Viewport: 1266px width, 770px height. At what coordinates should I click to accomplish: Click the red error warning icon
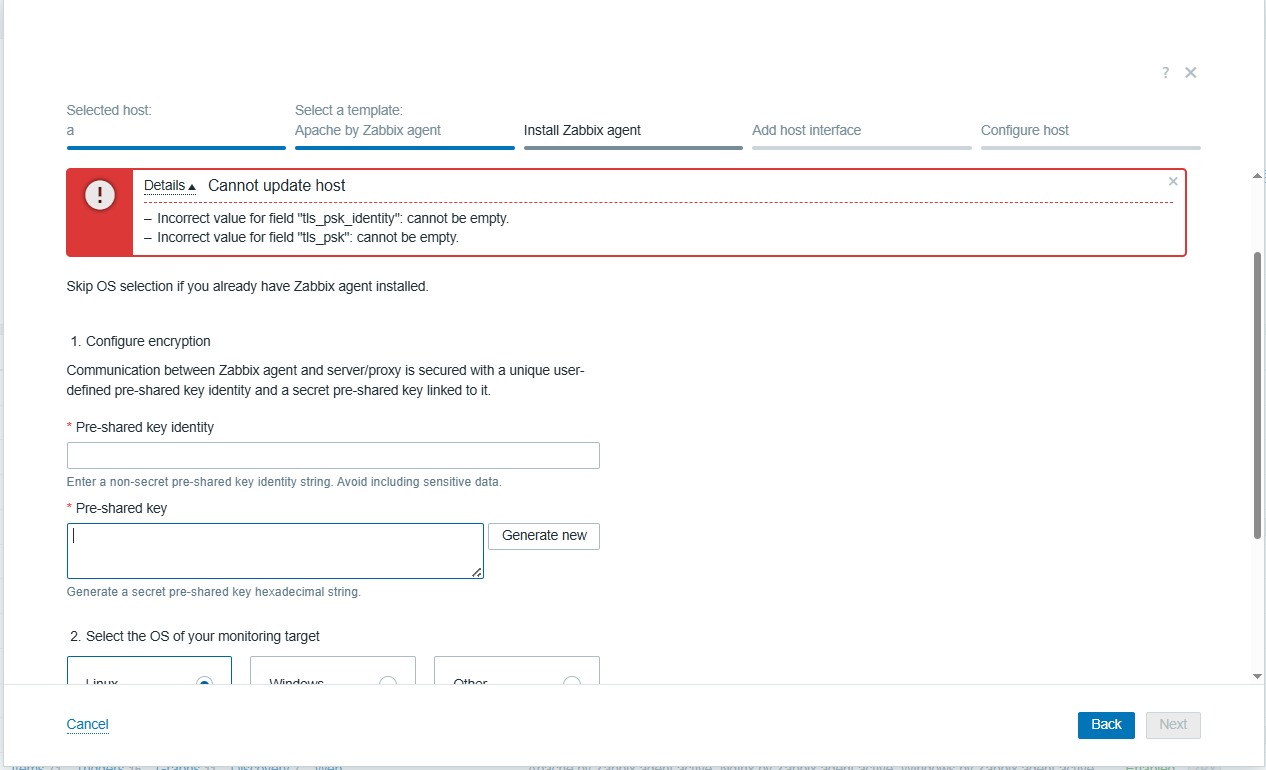99,195
